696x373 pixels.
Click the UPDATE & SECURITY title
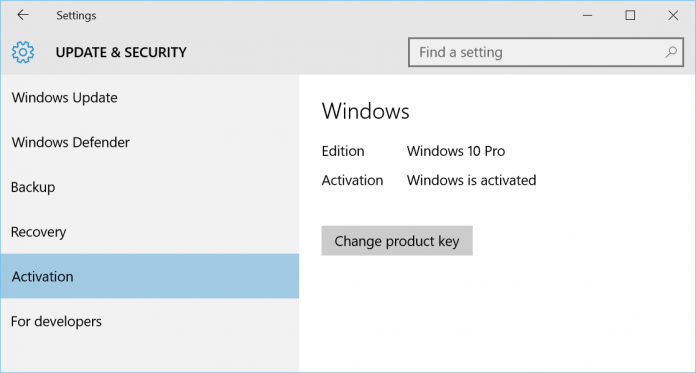121,52
